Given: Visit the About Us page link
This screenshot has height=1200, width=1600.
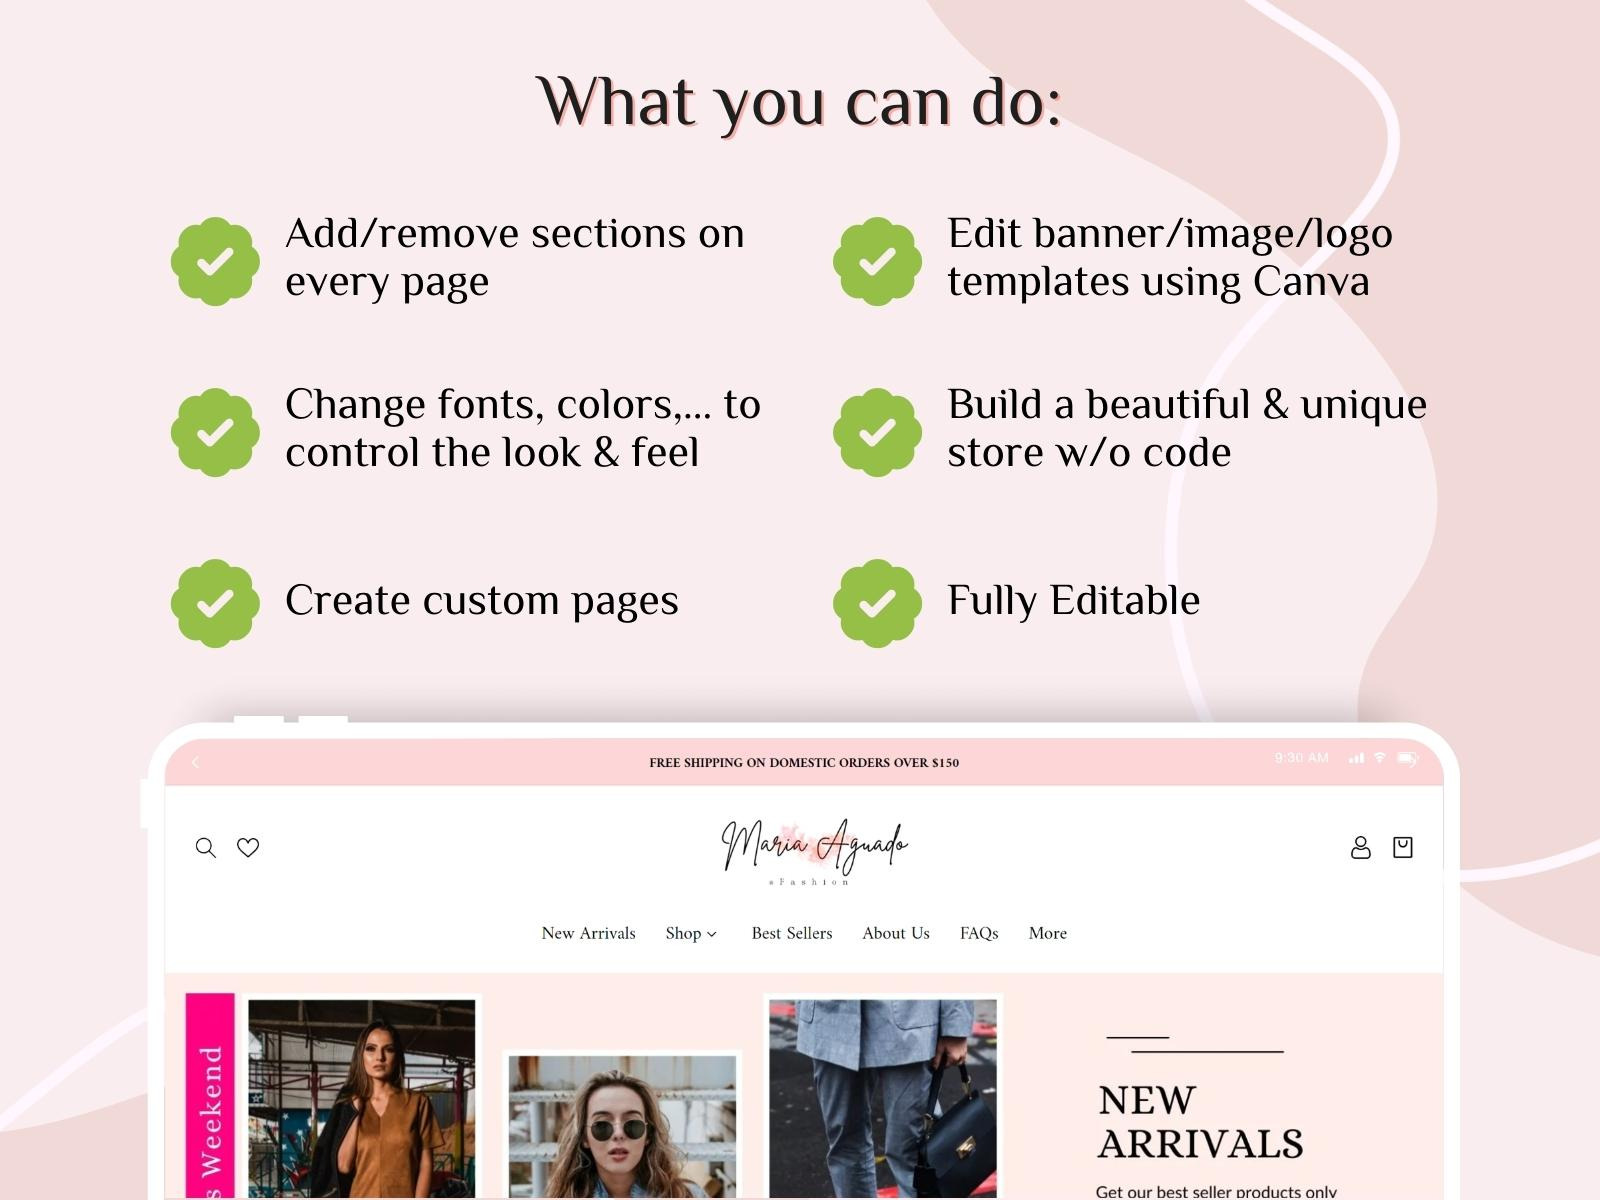Looking at the screenshot, I should tap(895, 933).
